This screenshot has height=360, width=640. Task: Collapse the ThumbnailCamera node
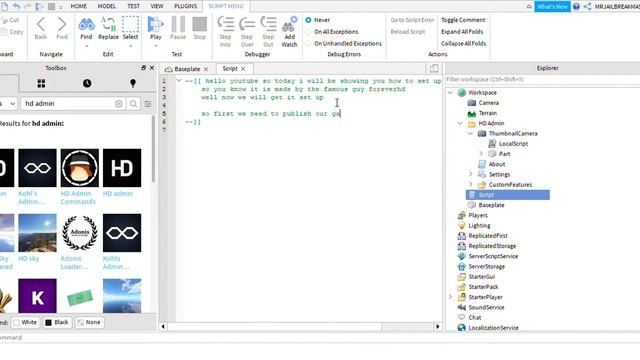pyautogui.click(x=471, y=133)
